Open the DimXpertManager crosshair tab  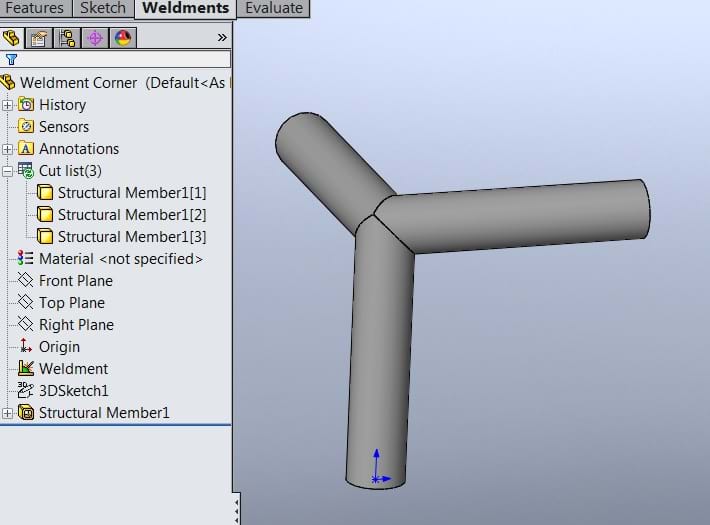95,38
